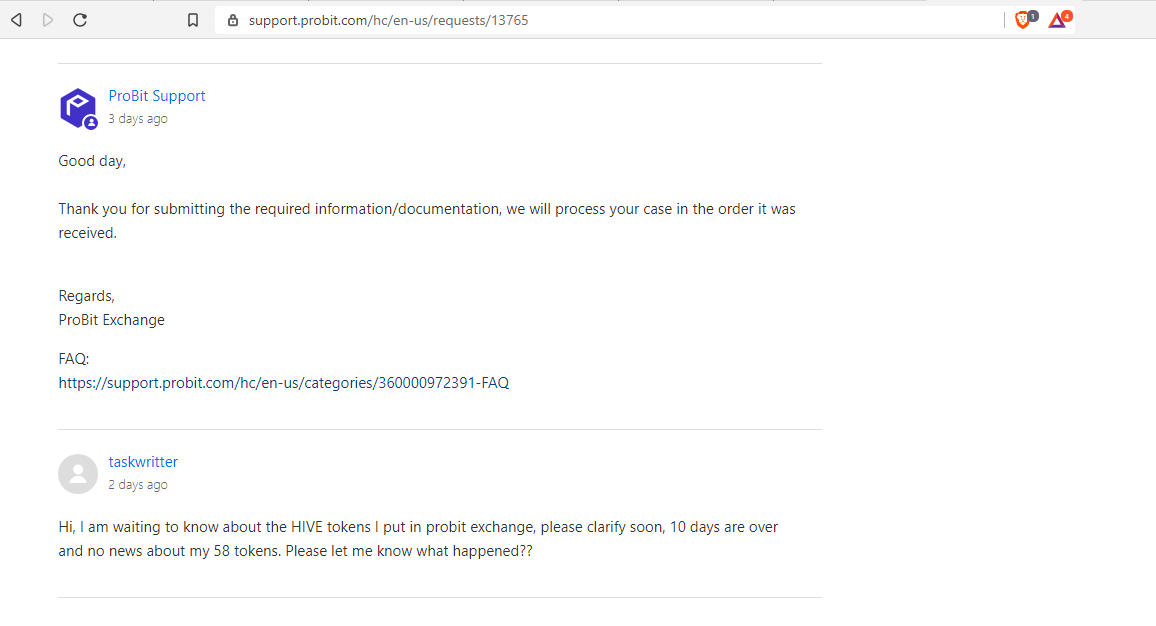Click taskwritter's gray profile avatar
The height and width of the screenshot is (626, 1156).
[x=78, y=473]
